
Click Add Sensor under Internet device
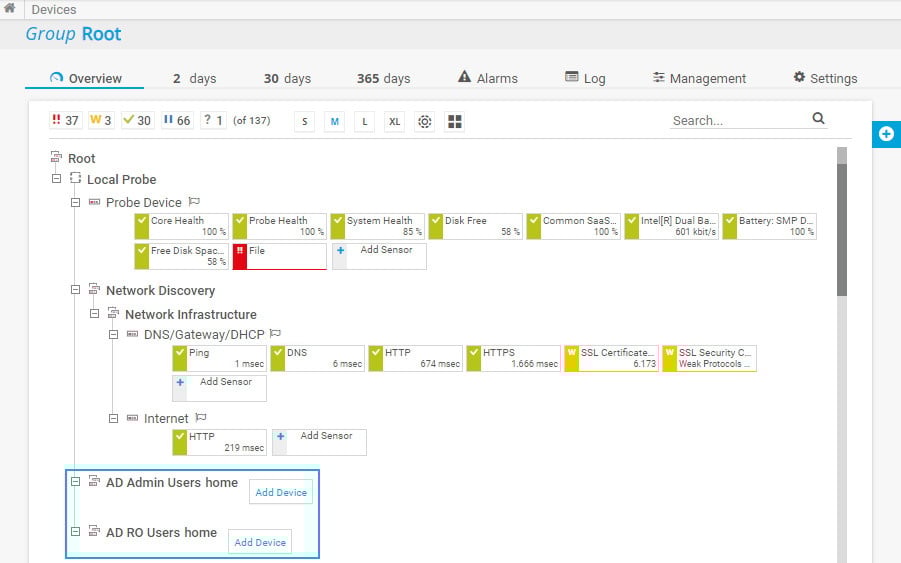[319, 441]
